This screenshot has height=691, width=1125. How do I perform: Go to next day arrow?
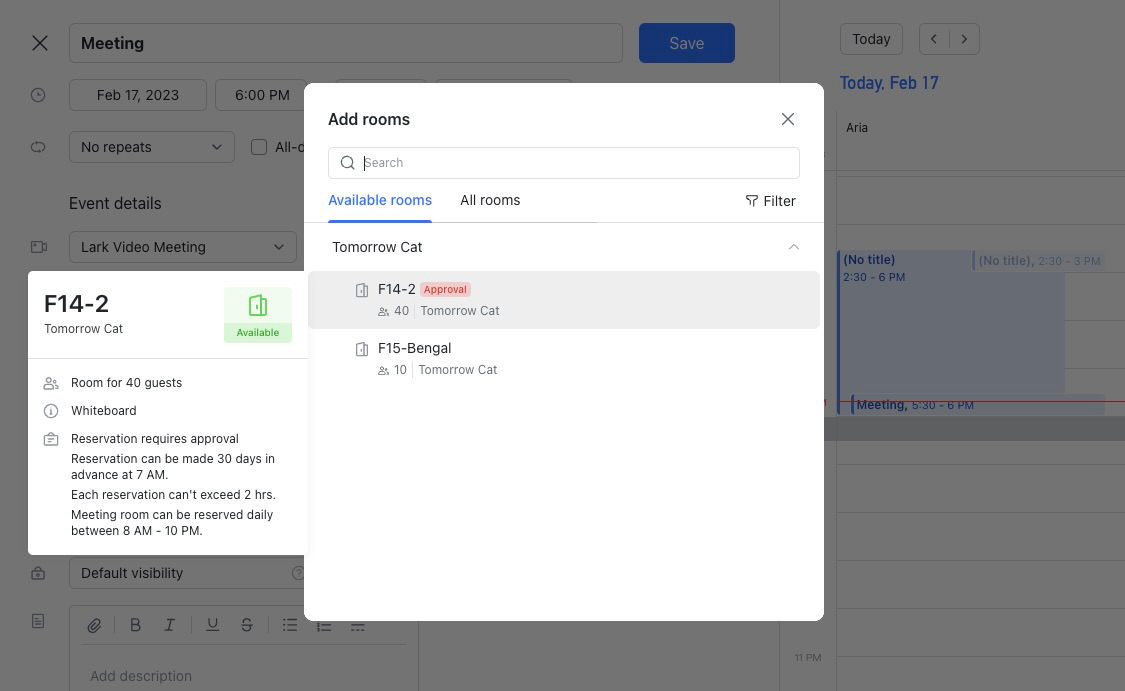point(964,39)
